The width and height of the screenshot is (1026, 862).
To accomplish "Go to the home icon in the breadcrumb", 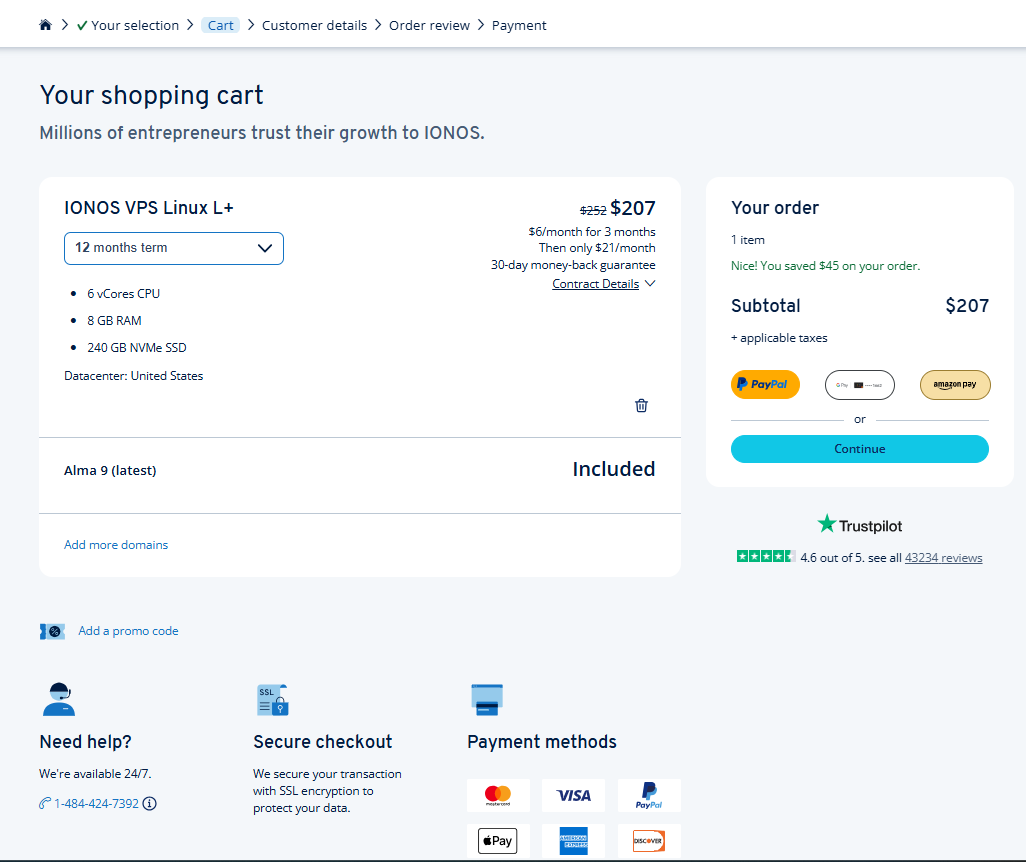I will [45, 25].
